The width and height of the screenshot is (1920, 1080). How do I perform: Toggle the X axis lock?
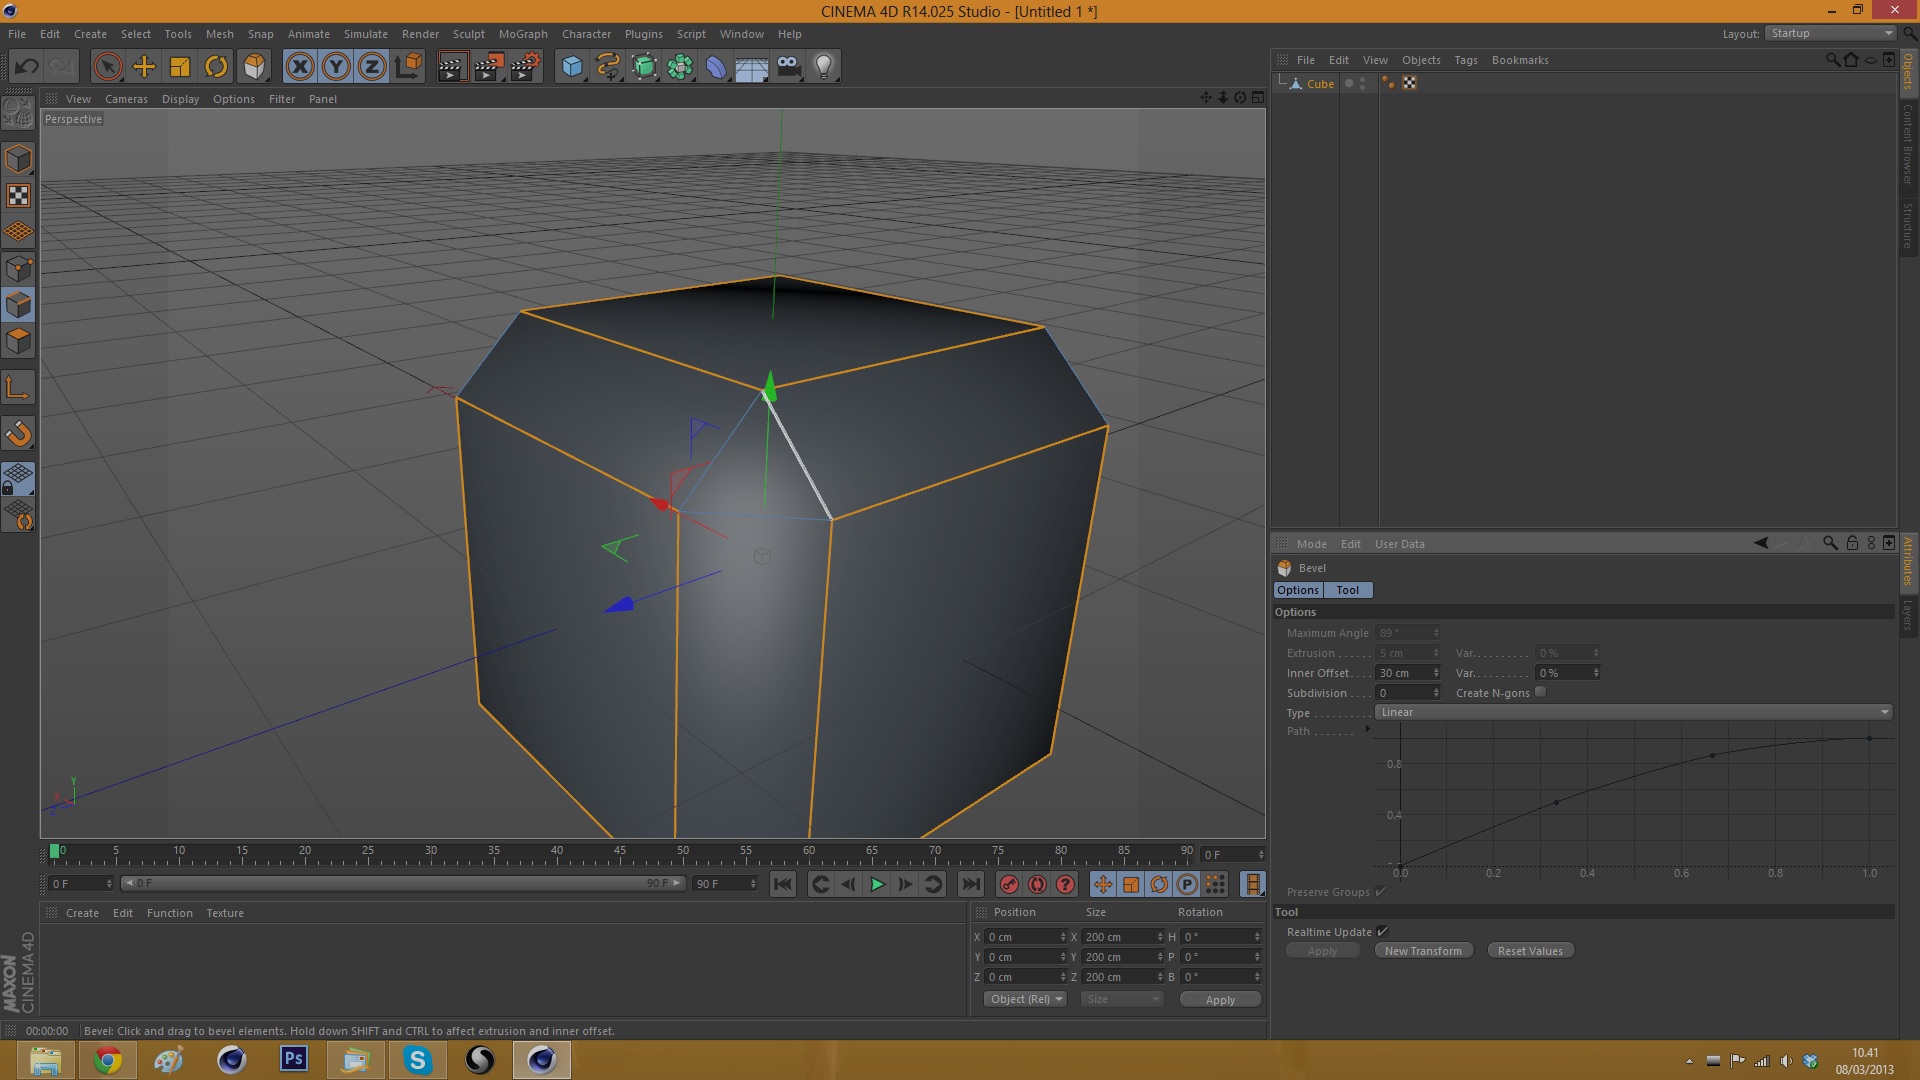[299, 67]
